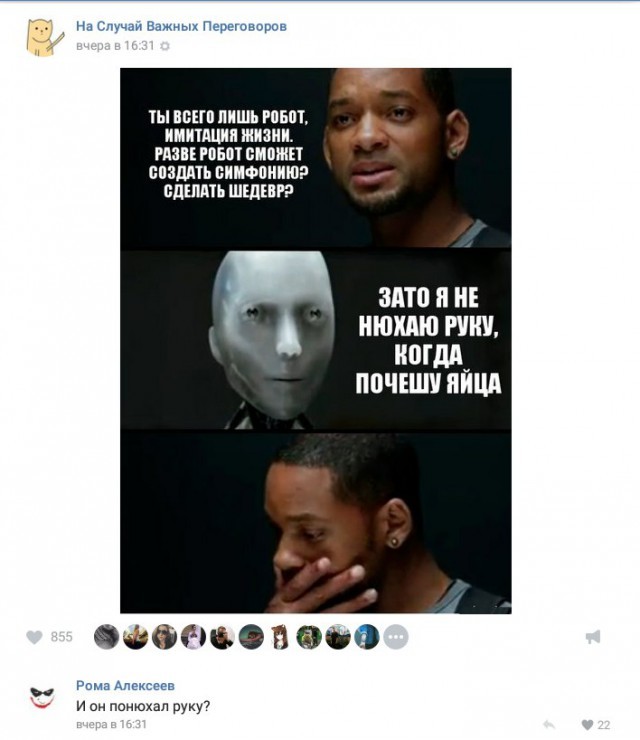Click the comment text И он понюхал руку?

143,706
